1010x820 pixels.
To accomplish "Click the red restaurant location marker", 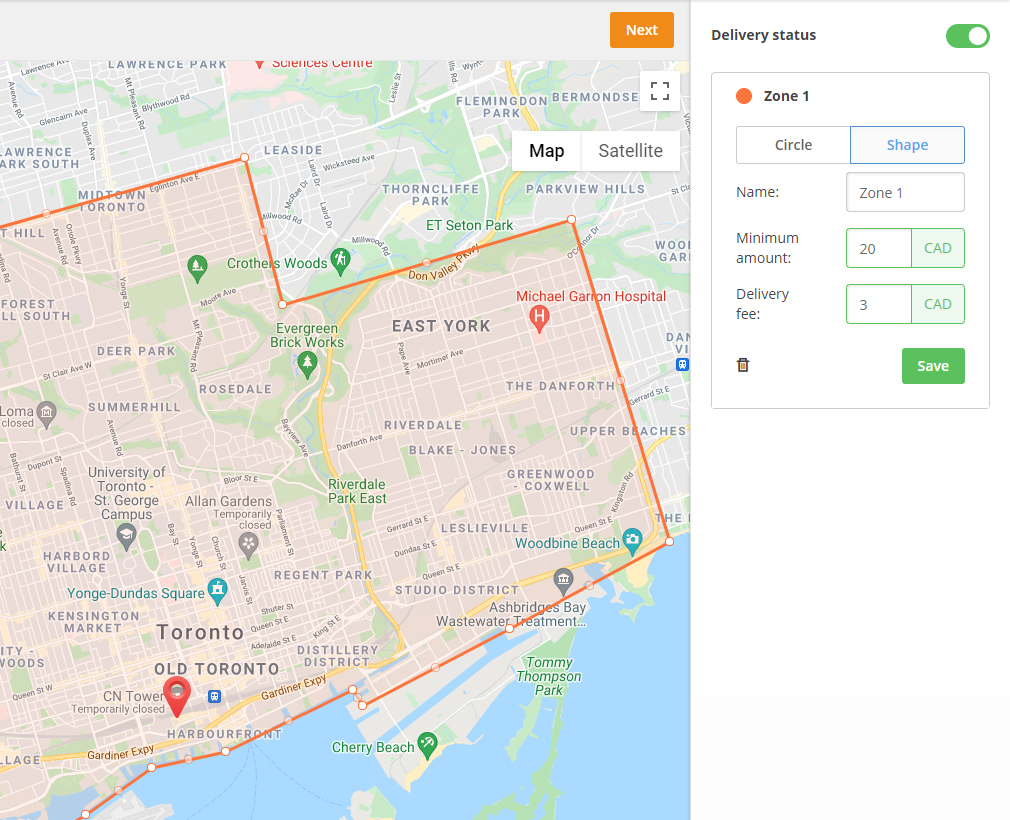I will [176, 696].
